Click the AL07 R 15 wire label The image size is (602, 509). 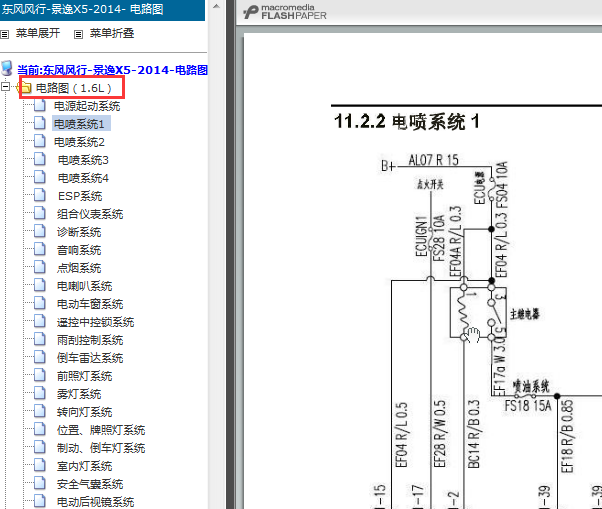433,160
